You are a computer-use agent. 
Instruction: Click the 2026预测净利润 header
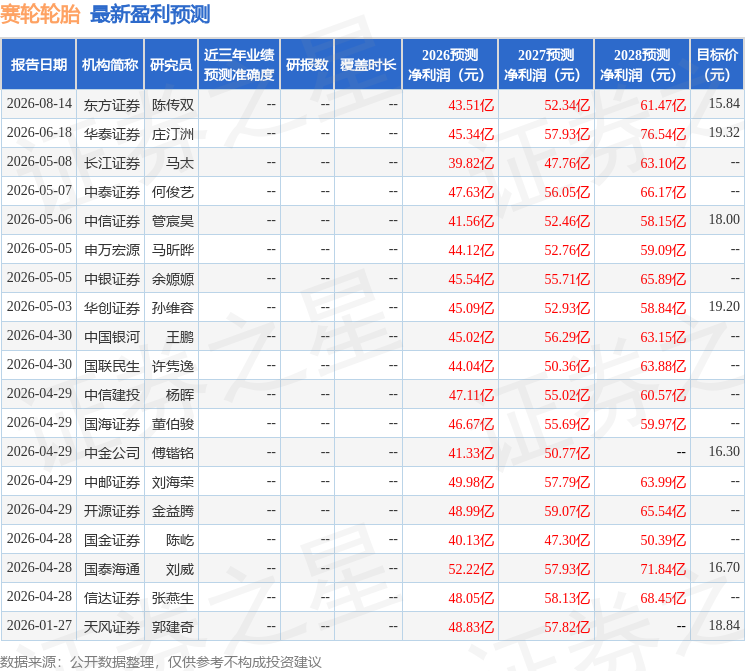450,64
